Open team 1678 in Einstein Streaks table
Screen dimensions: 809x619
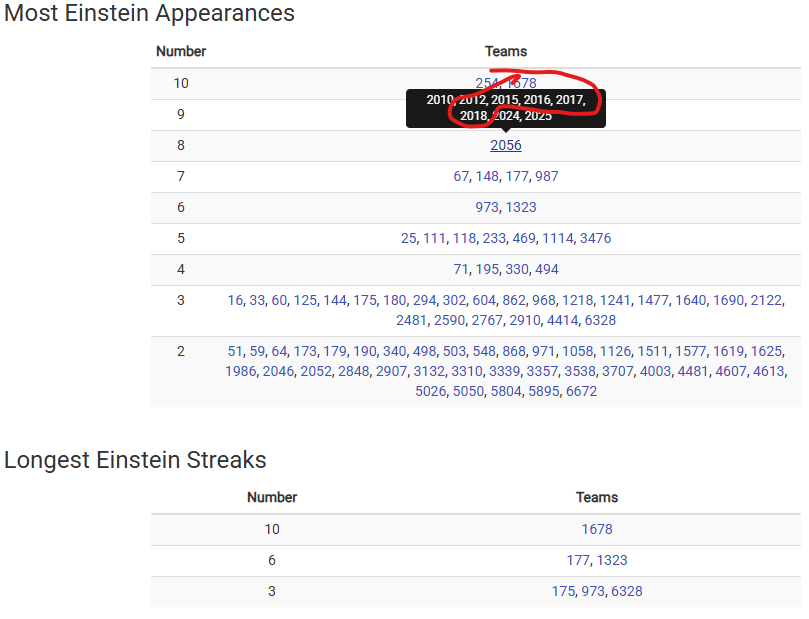(x=597, y=529)
